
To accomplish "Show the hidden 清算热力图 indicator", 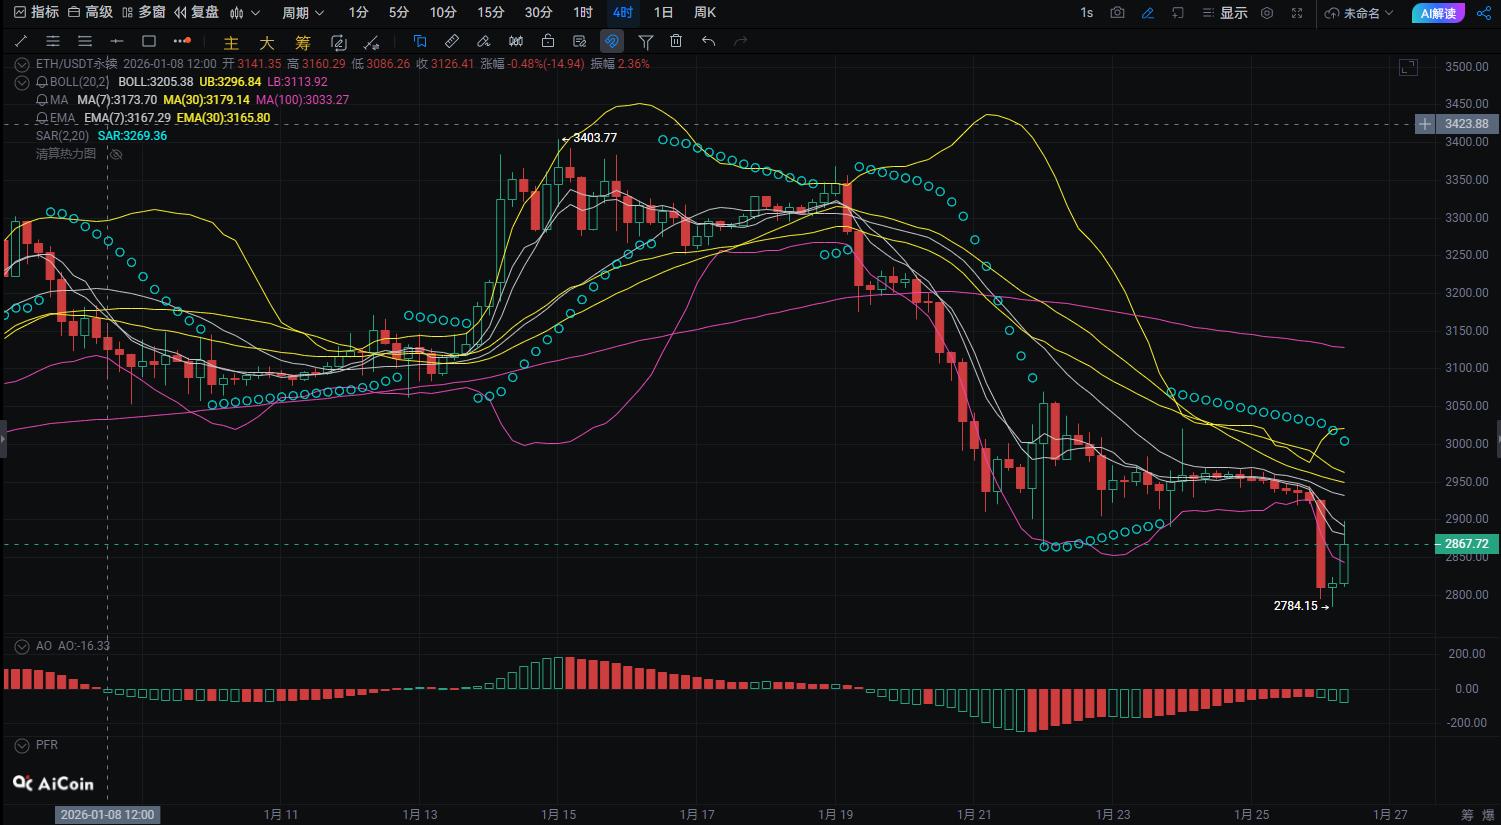I will (x=116, y=154).
